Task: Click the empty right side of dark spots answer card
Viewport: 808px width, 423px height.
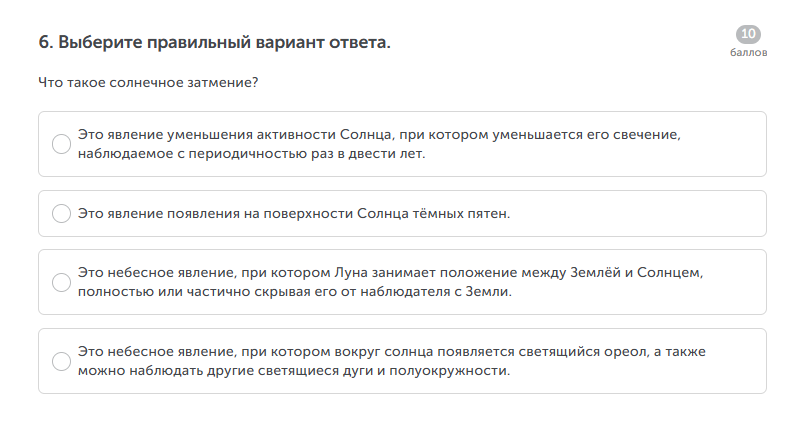Action: (x=650, y=213)
